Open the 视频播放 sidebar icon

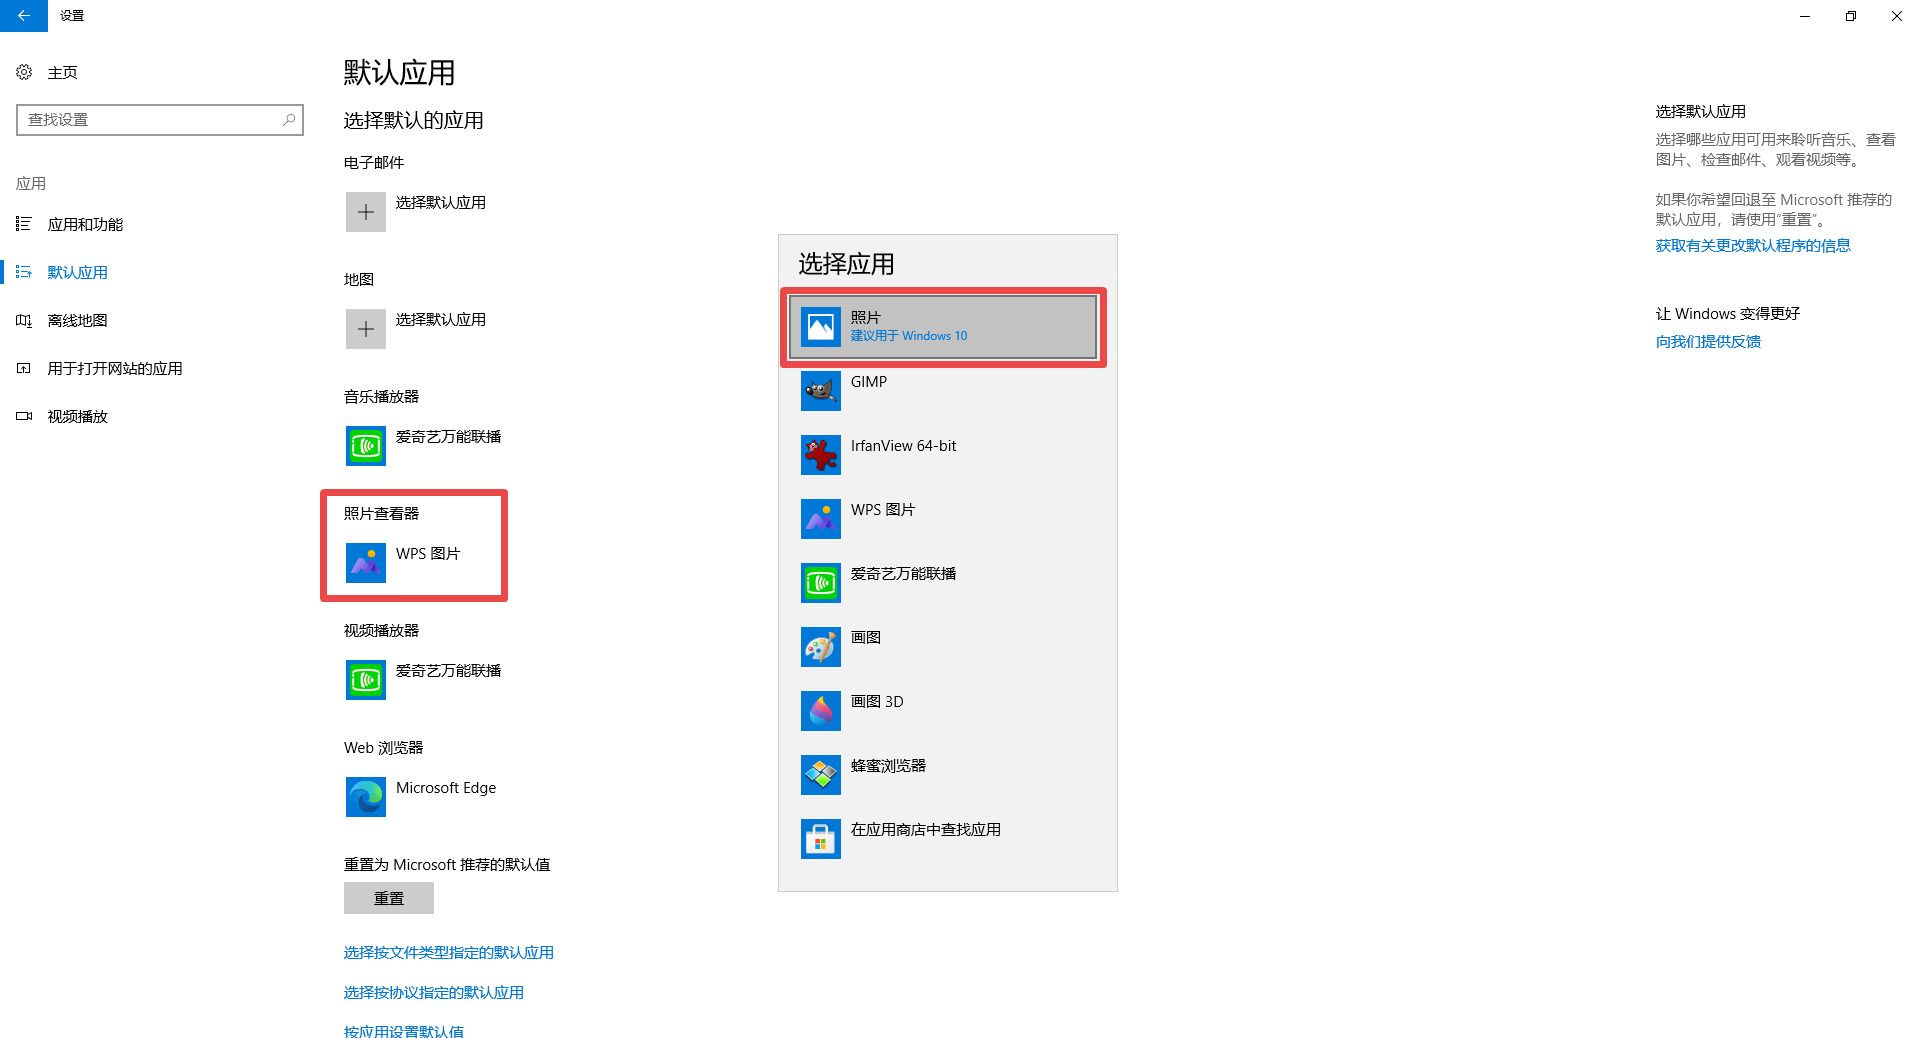24,416
